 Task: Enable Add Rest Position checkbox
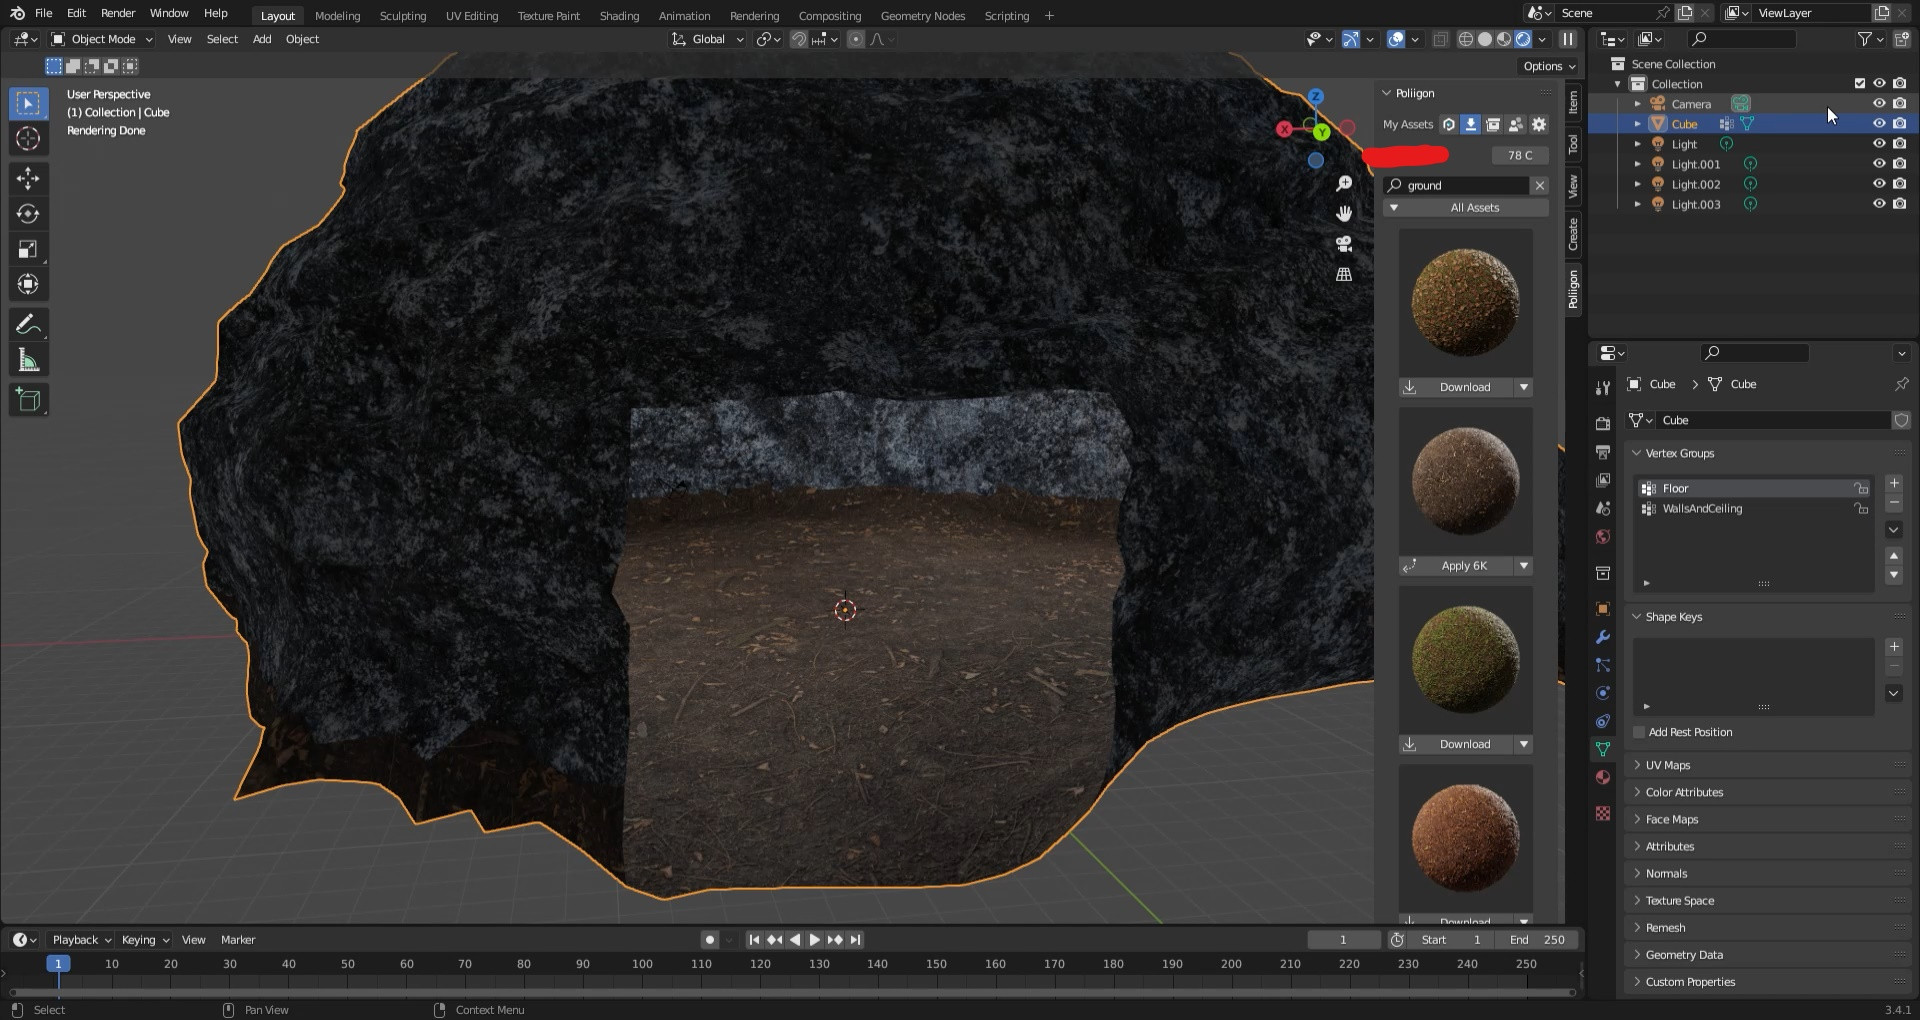tap(1639, 733)
